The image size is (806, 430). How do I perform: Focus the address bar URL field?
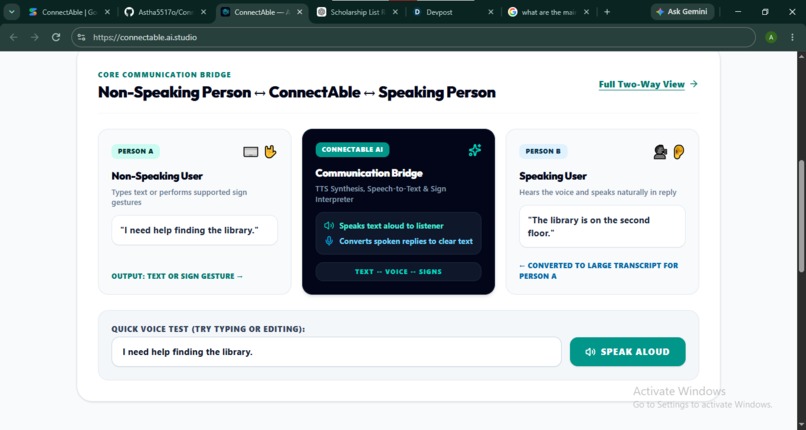(x=411, y=37)
